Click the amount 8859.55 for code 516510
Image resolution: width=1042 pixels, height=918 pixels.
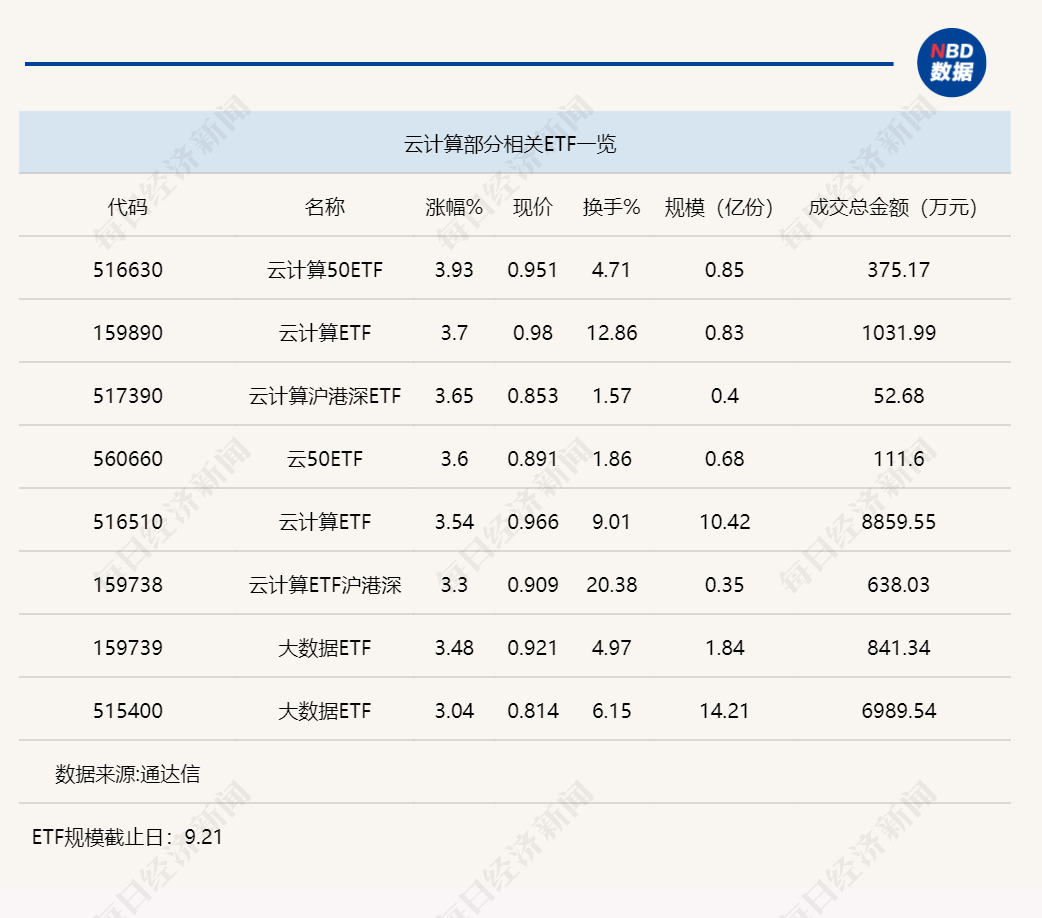[x=897, y=521]
